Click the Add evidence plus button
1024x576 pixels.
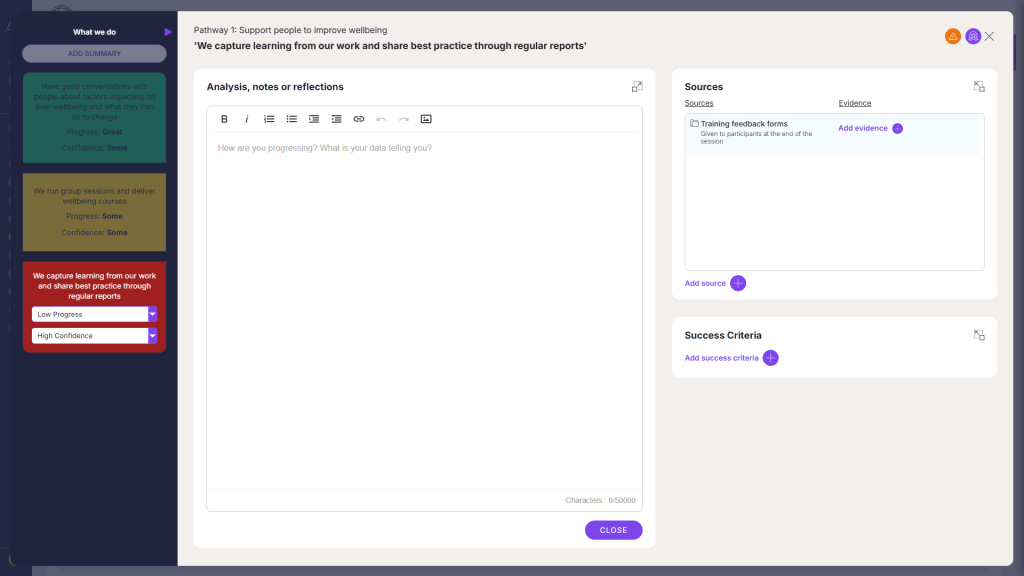pos(897,128)
